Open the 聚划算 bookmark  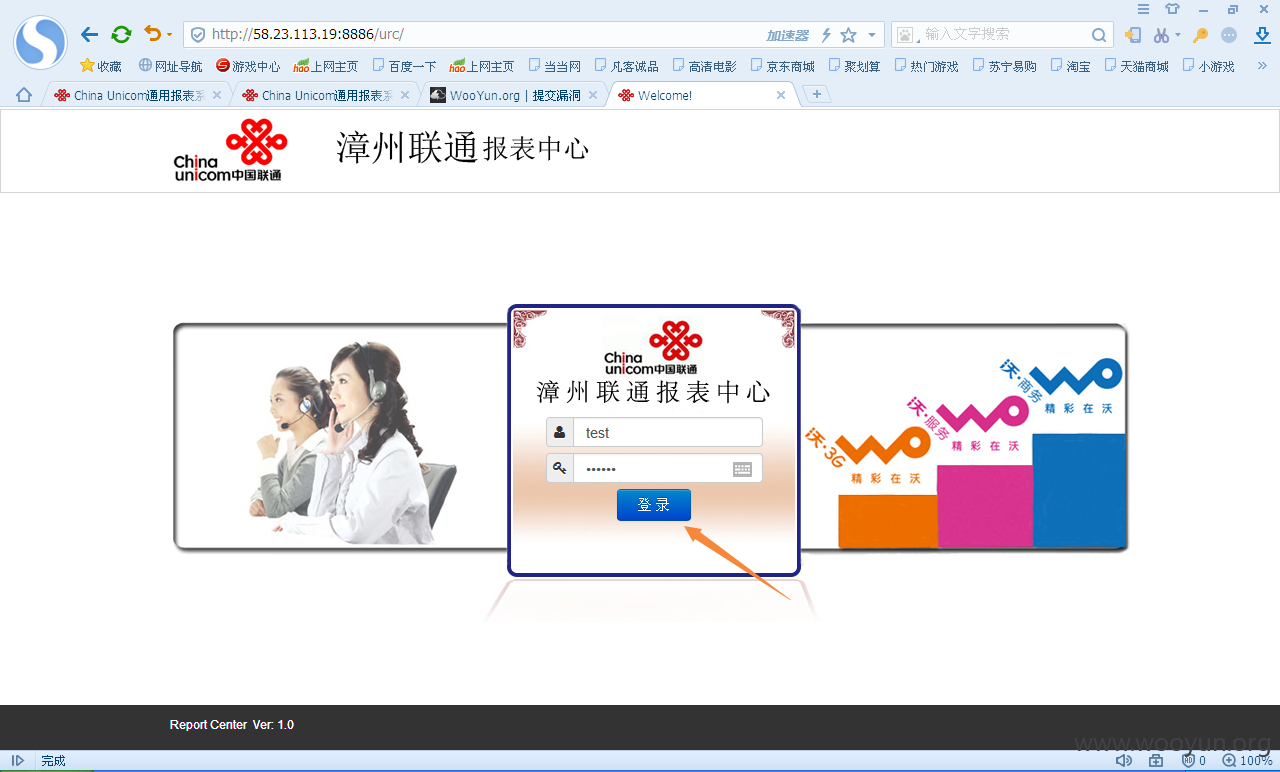[854, 66]
